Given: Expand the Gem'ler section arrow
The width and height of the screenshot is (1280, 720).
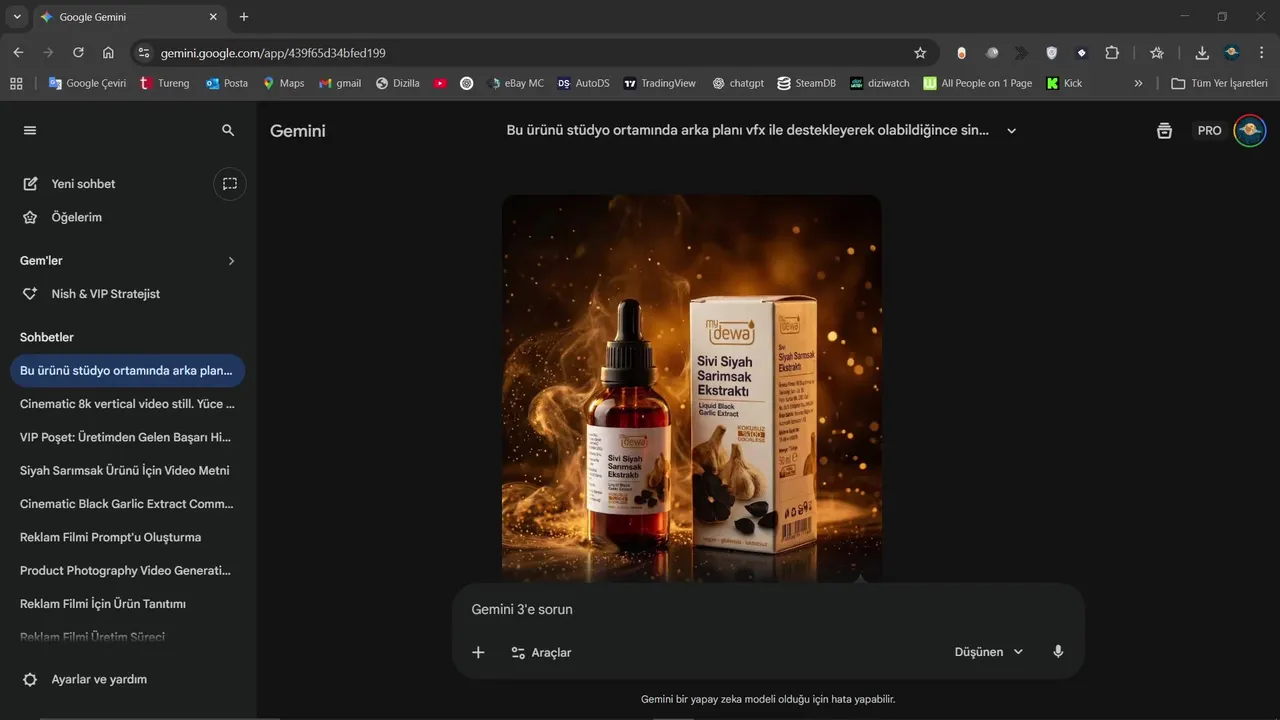Looking at the screenshot, I should click(x=231, y=261).
